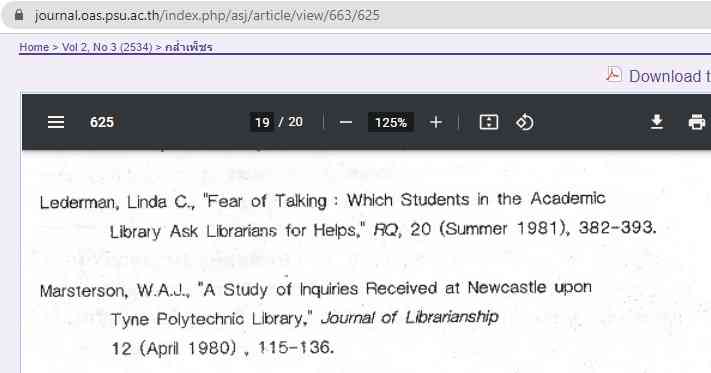
Task: Click the 125% zoom level field
Action: [390, 122]
